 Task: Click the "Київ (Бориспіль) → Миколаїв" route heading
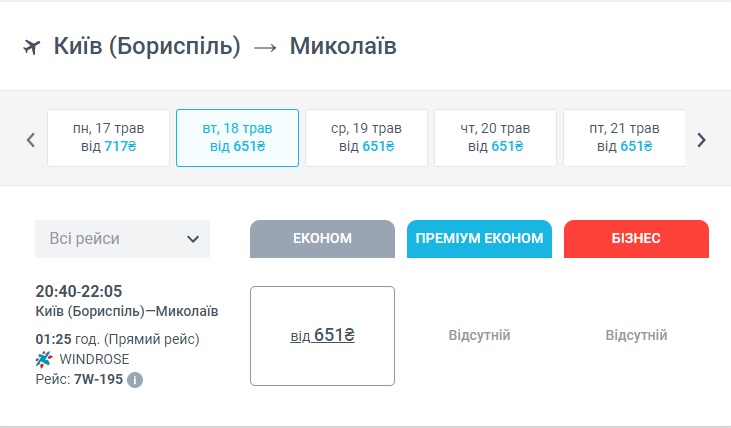coord(223,47)
